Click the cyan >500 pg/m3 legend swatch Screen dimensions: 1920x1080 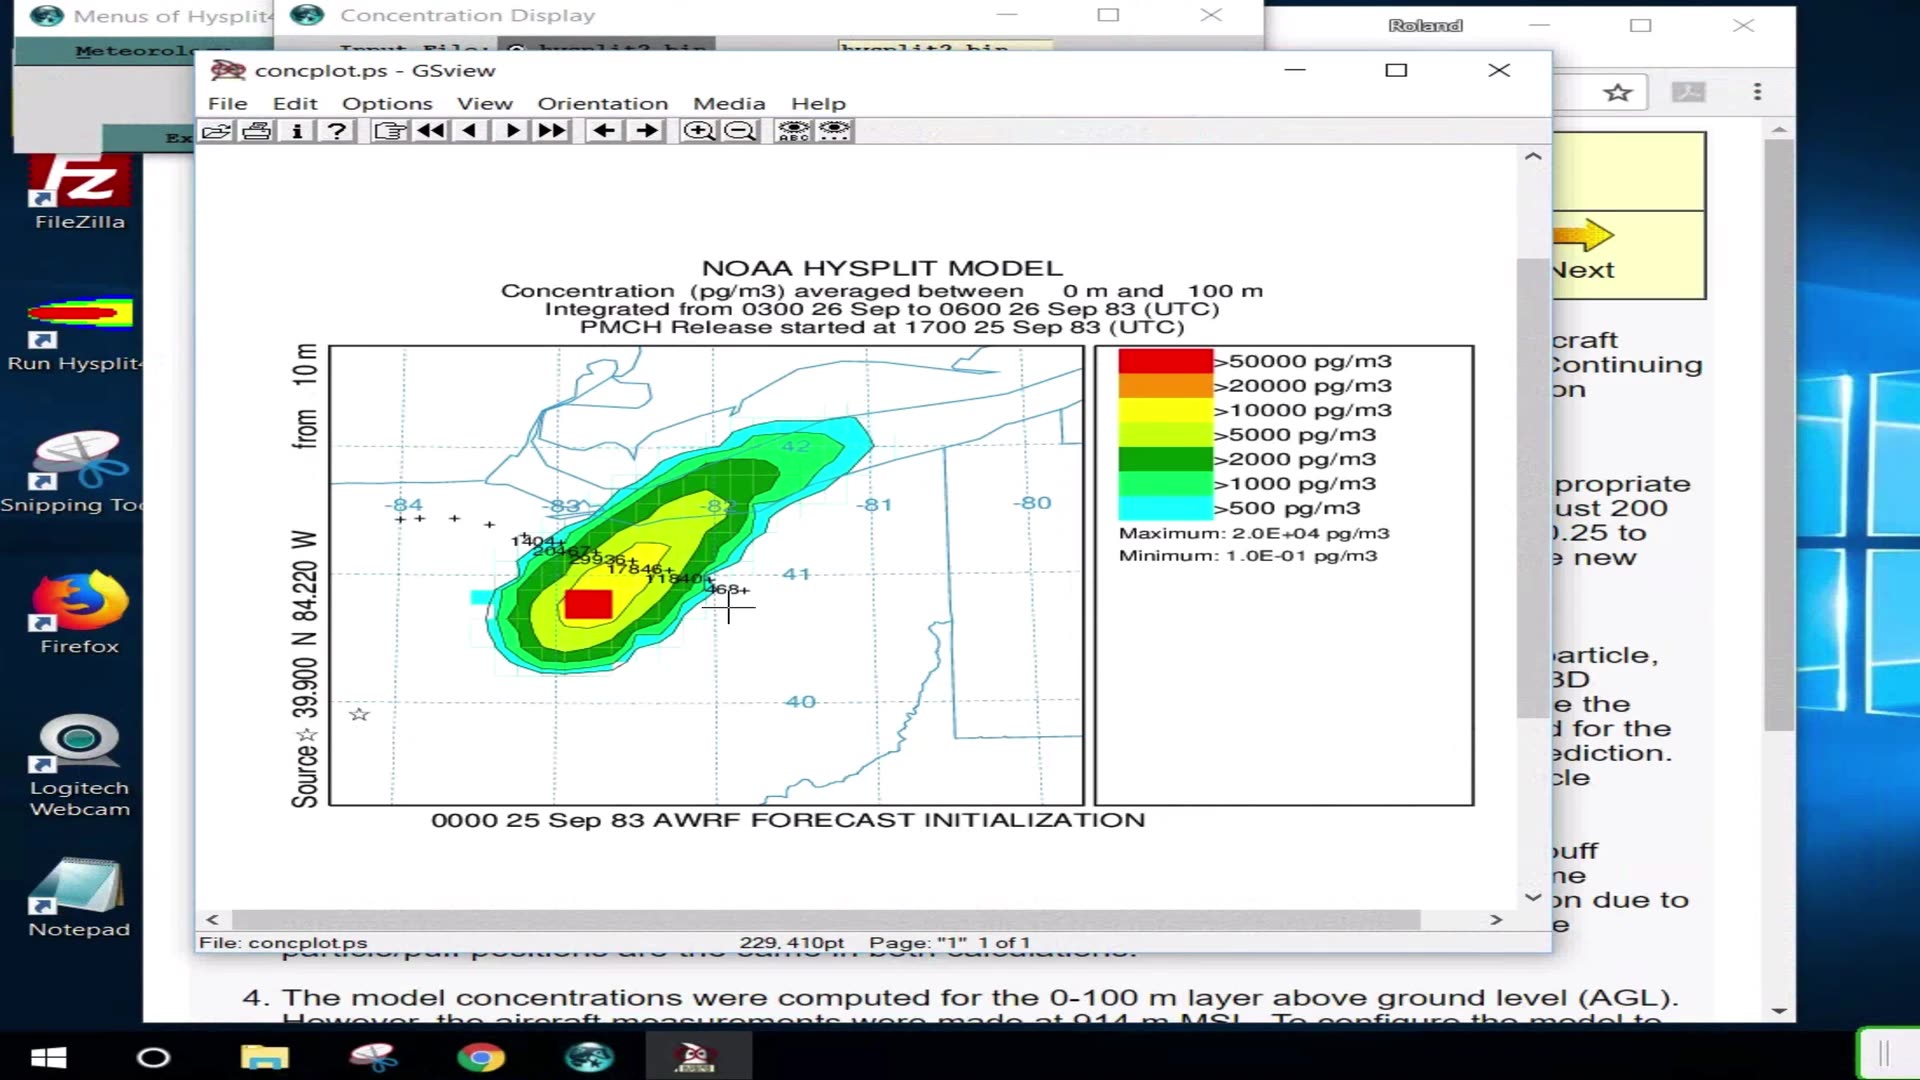pos(1165,508)
